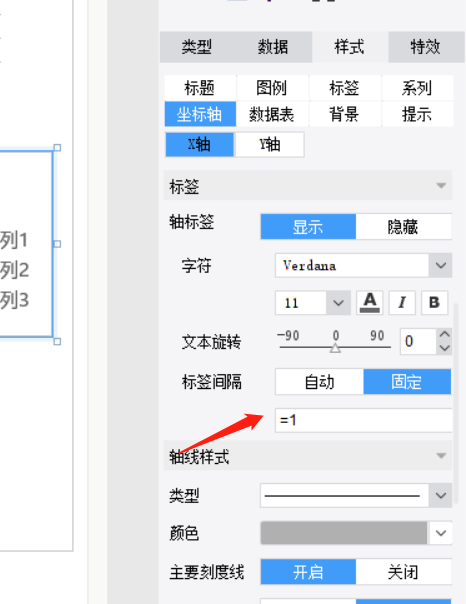This screenshot has width=466, height=604.
Task: Toggle italic font style
Action: click(x=402, y=302)
